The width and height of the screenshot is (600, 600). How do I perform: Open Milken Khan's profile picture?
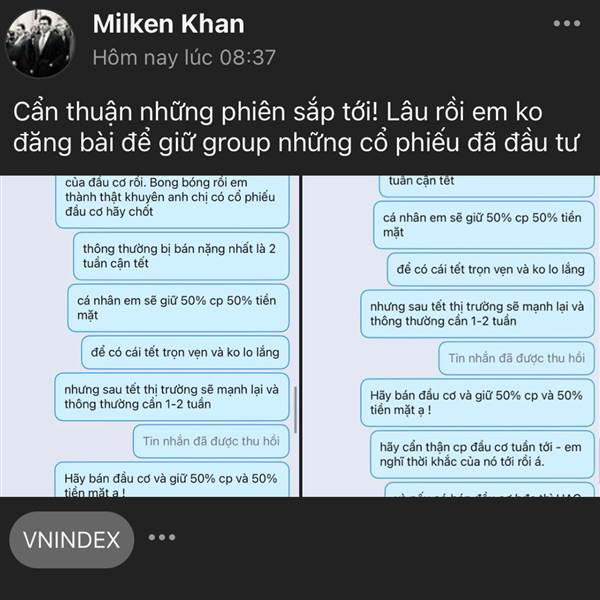(40, 43)
